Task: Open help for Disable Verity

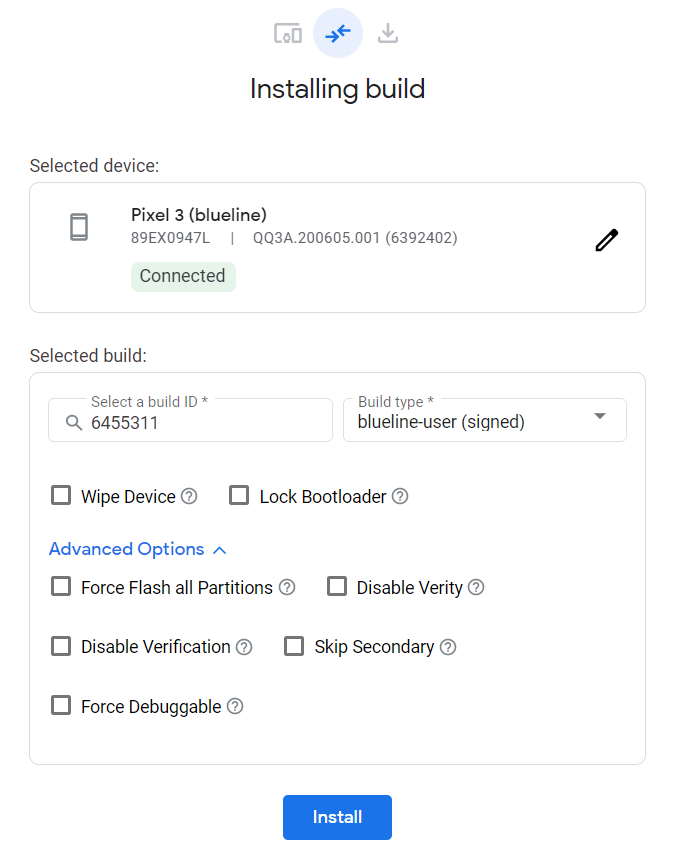Action: click(476, 587)
